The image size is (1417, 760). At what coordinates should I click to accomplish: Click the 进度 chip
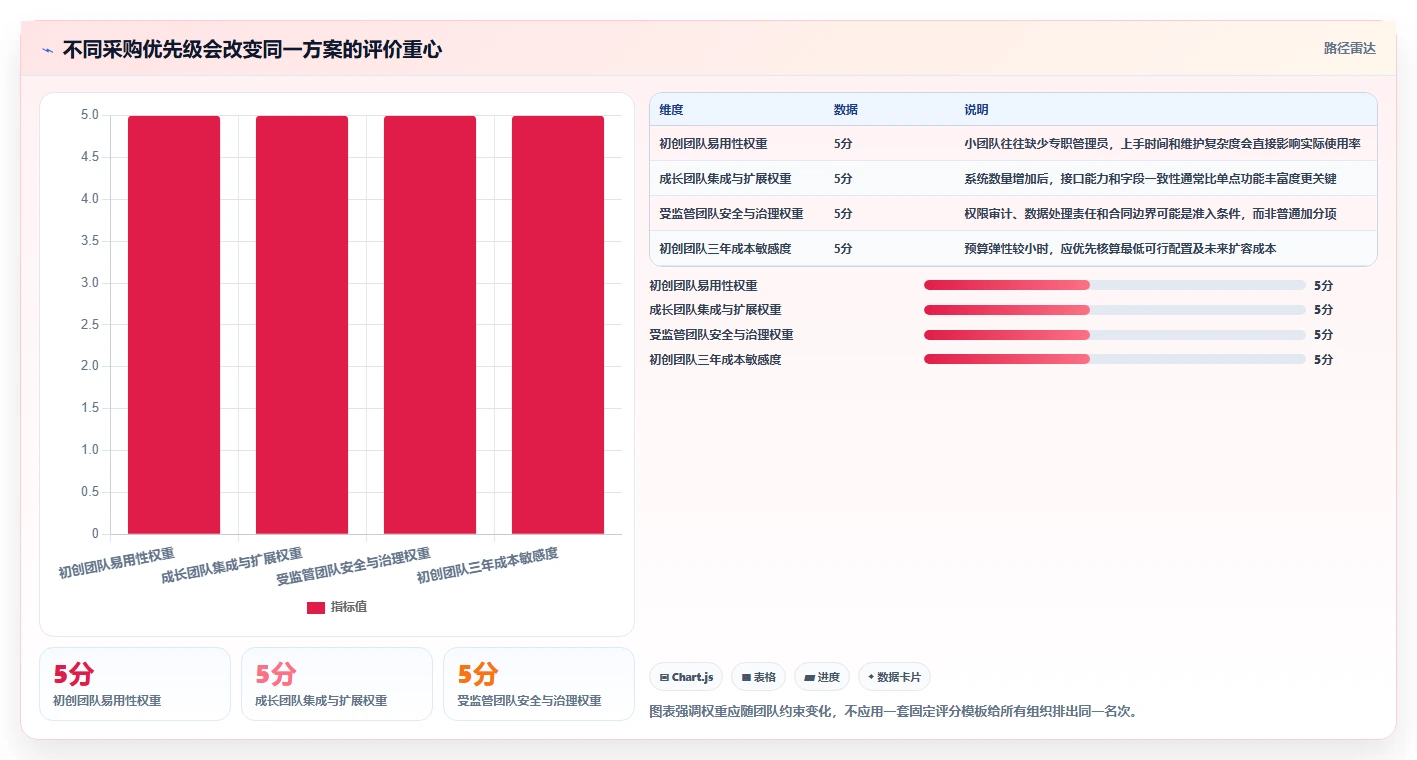point(822,677)
